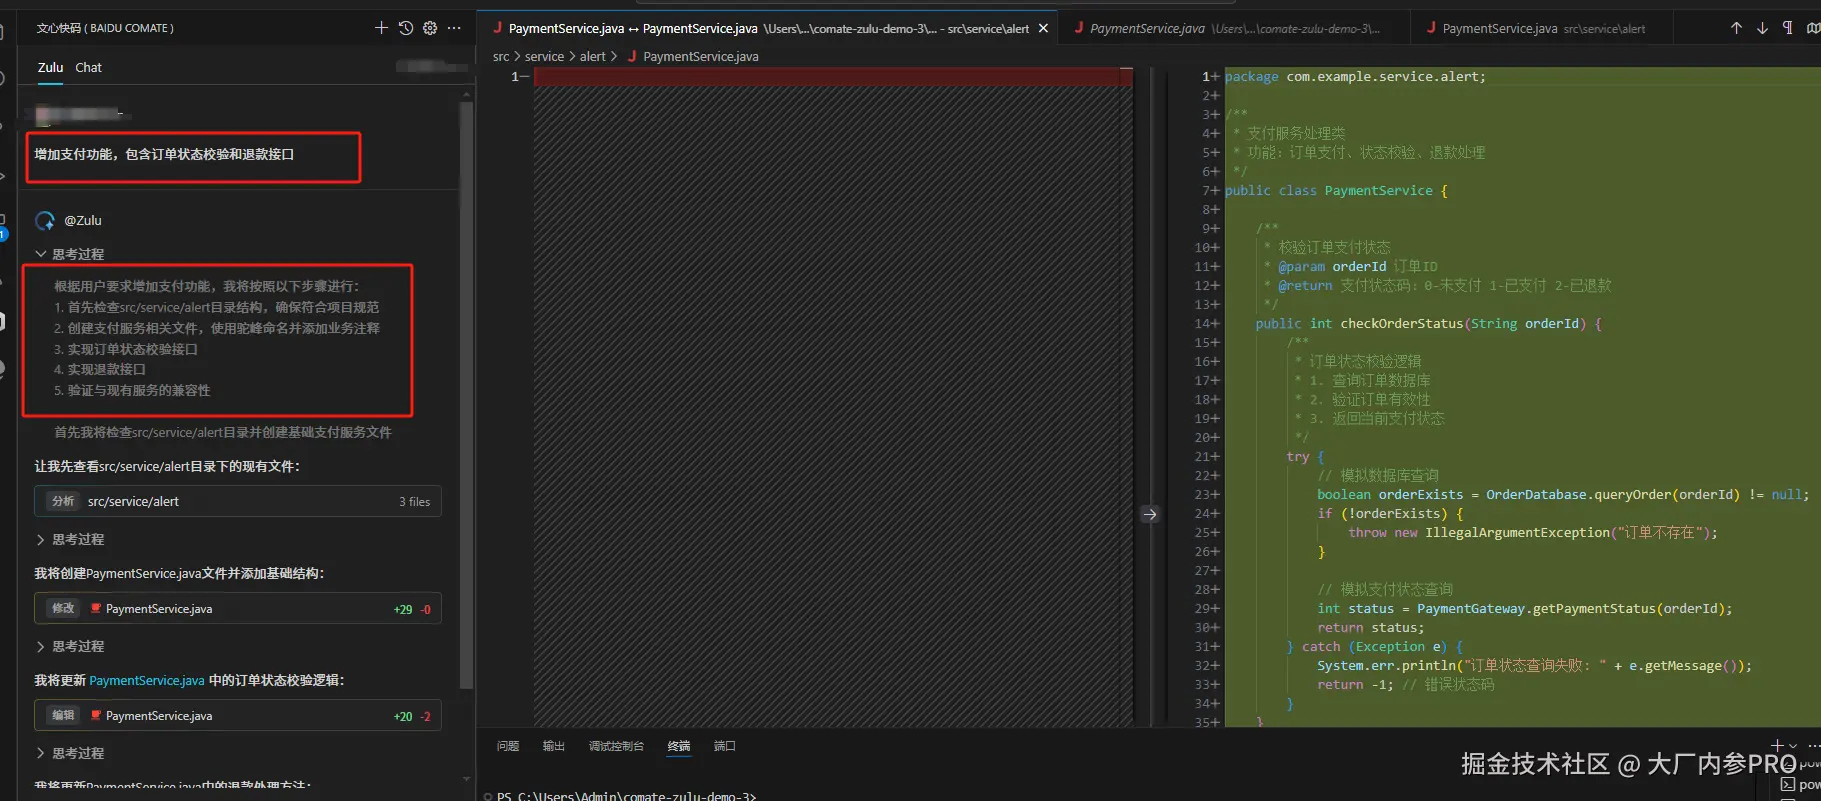The width and height of the screenshot is (1821, 801).
Task: Click code line package com.example.service.alert;
Action: [1355, 77]
